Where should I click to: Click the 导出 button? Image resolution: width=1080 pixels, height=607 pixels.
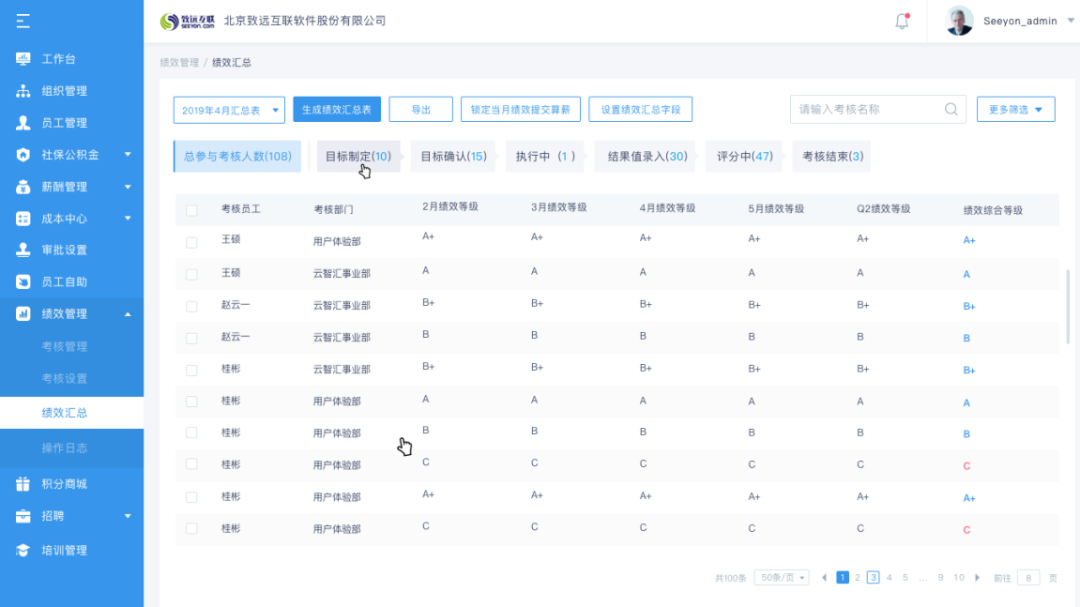(x=421, y=110)
